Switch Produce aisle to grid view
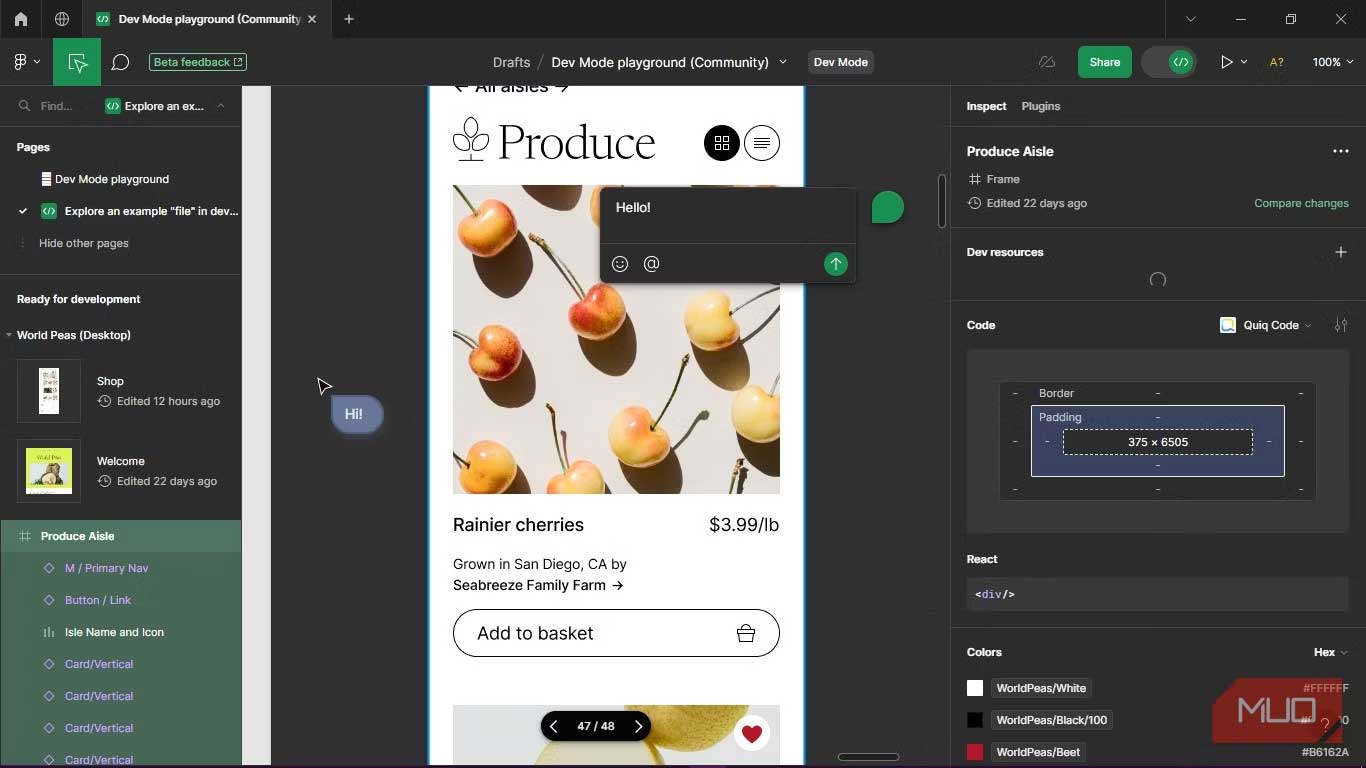 [x=722, y=142]
